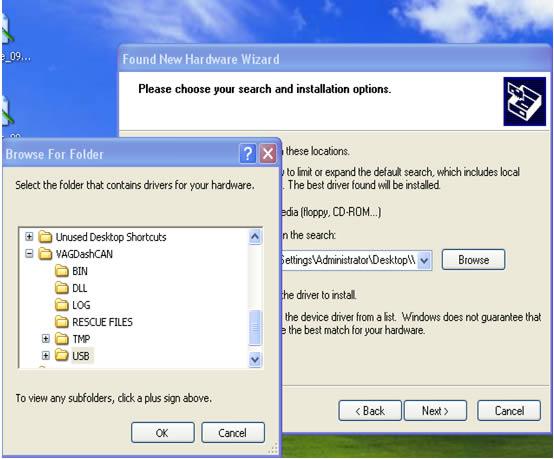Click the Unused Desktop Shortcuts folder icon

[x=45, y=237]
